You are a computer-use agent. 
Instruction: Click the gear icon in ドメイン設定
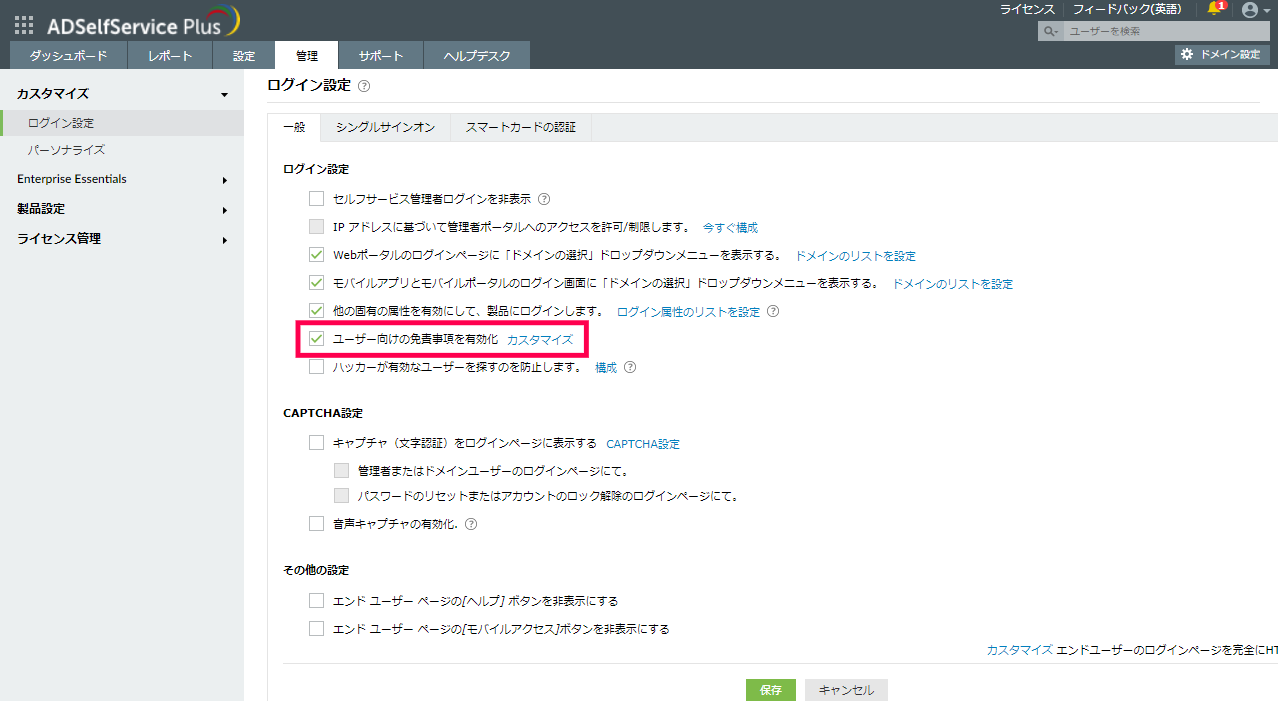tap(1187, 54)
